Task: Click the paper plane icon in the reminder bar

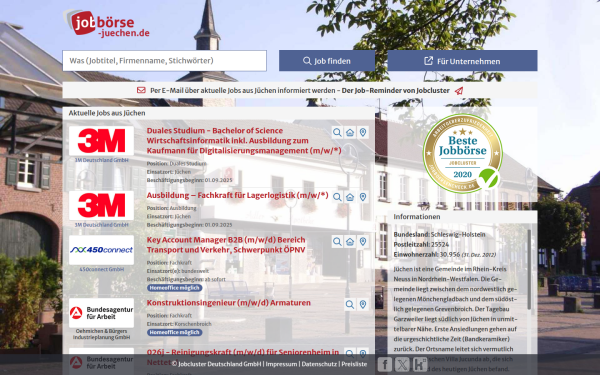Action: (459, 91)
